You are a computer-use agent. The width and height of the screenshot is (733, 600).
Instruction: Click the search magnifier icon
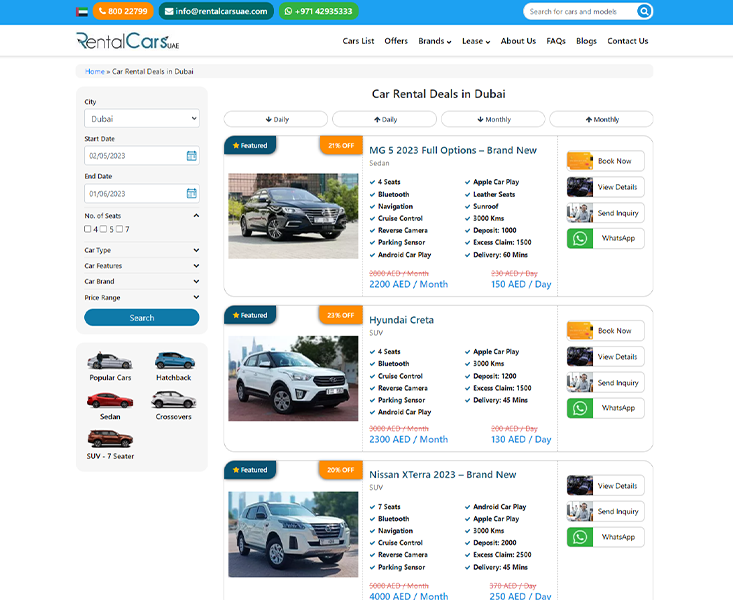[644, 11]
